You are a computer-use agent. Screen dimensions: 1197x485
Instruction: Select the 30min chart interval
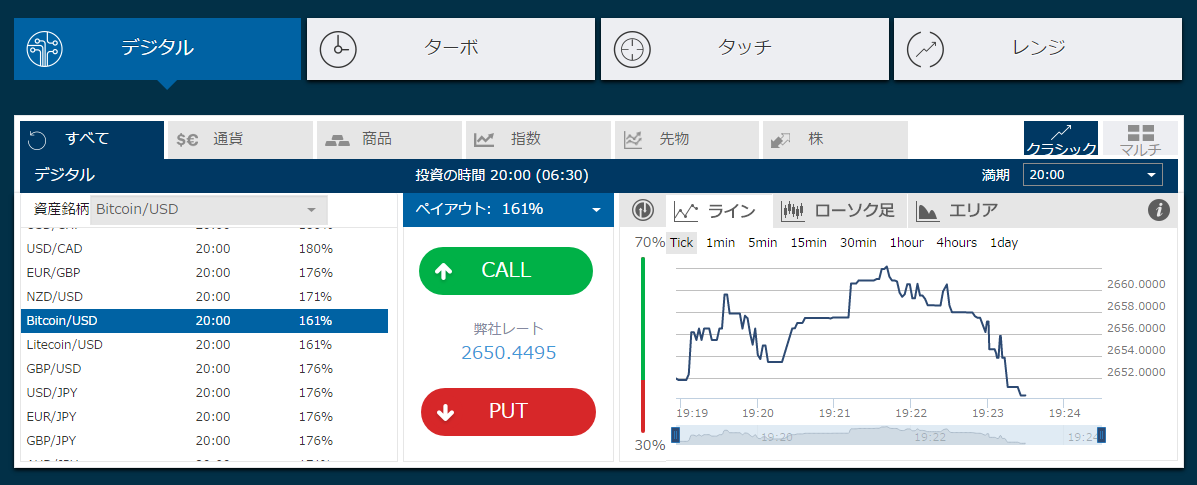858,243
